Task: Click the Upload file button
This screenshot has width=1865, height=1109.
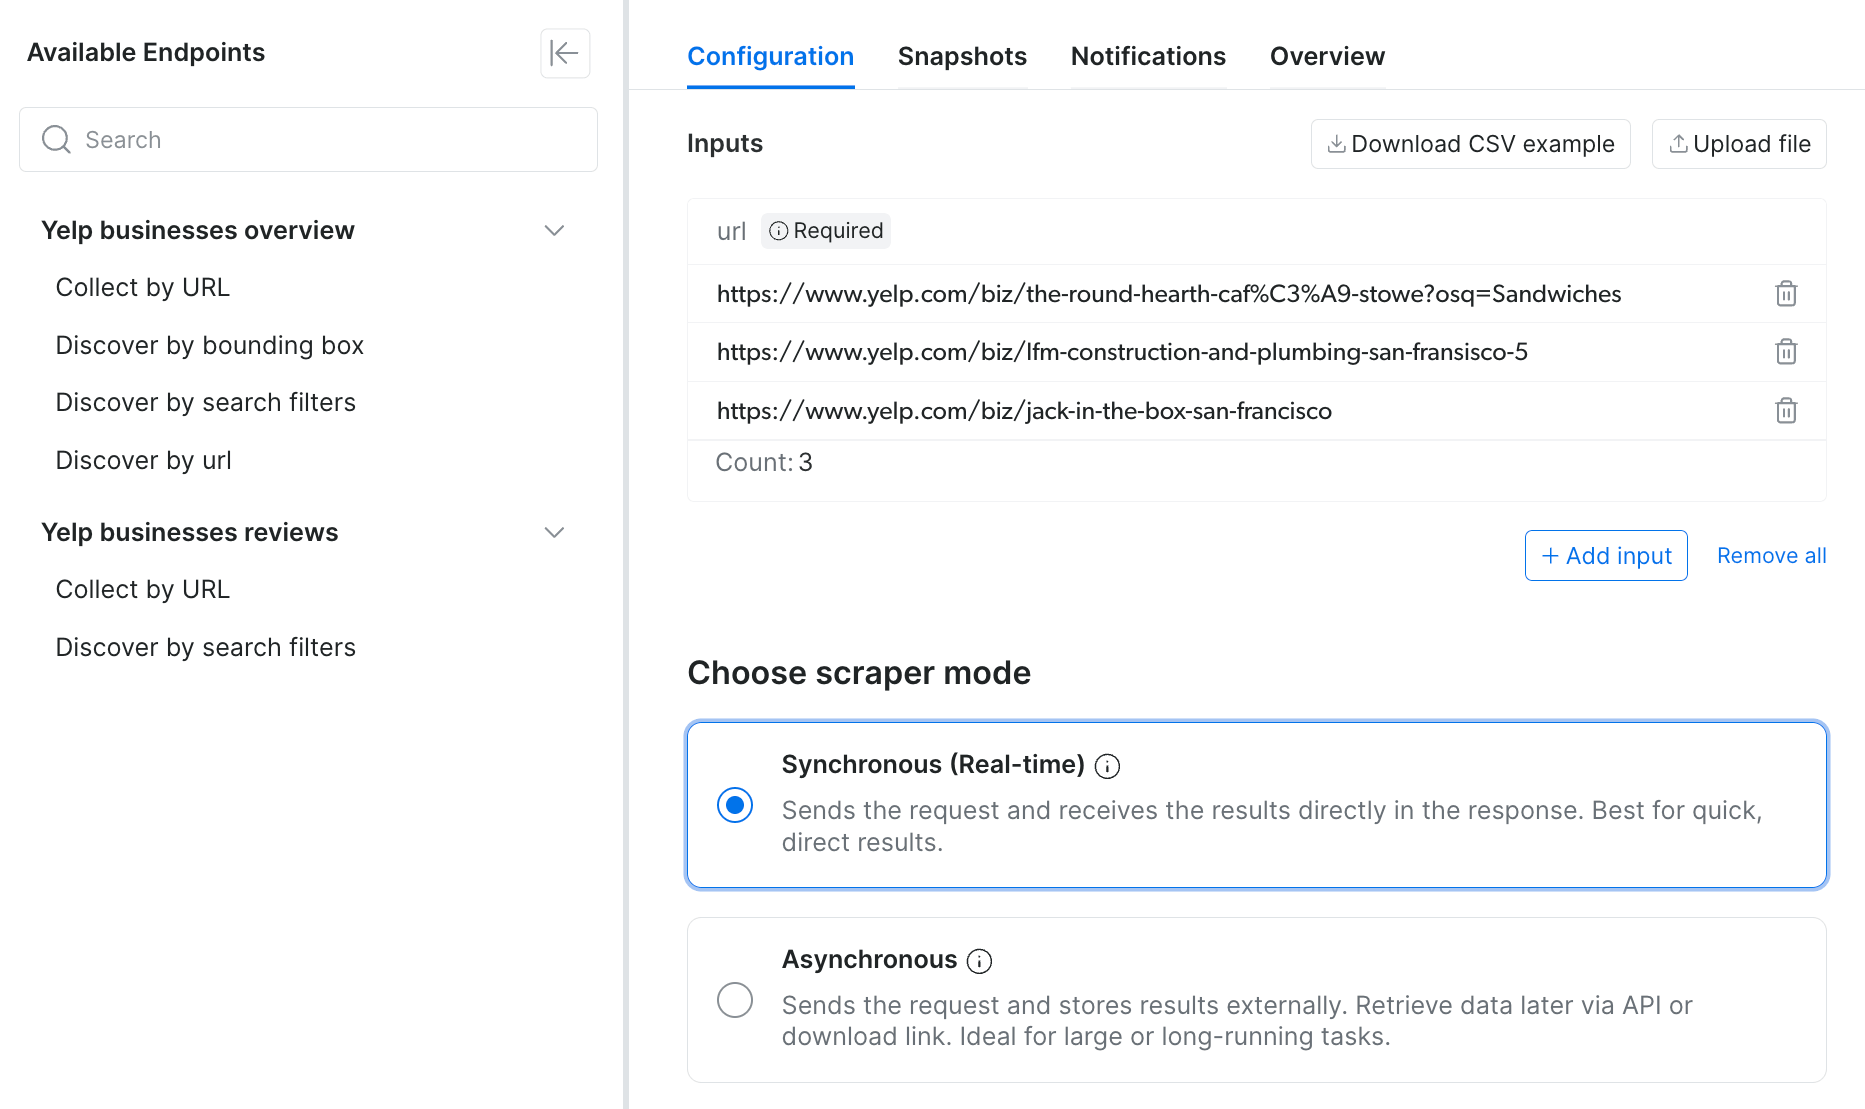Action: click(1739, 144)
